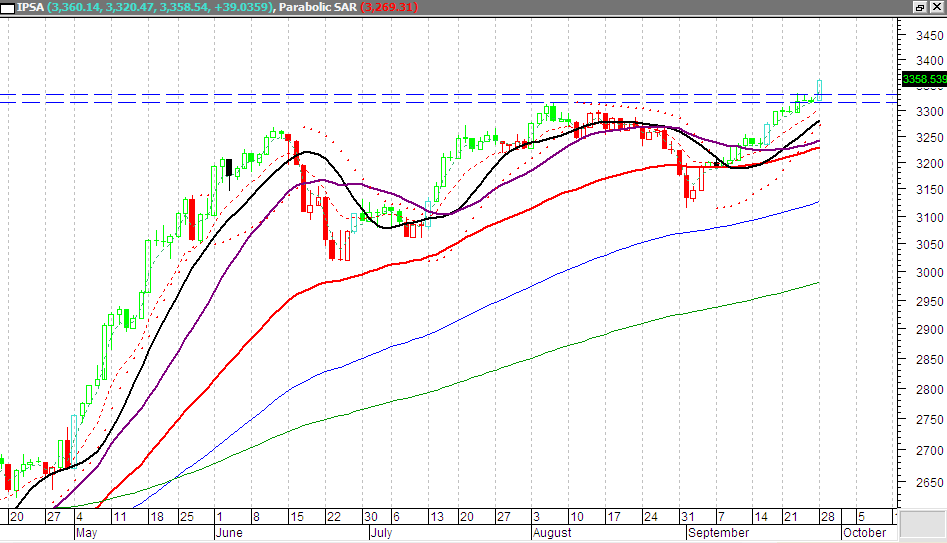Click date 22 on the time axis
This screenshot has height=543, width=947.
[x=333, y=517]
